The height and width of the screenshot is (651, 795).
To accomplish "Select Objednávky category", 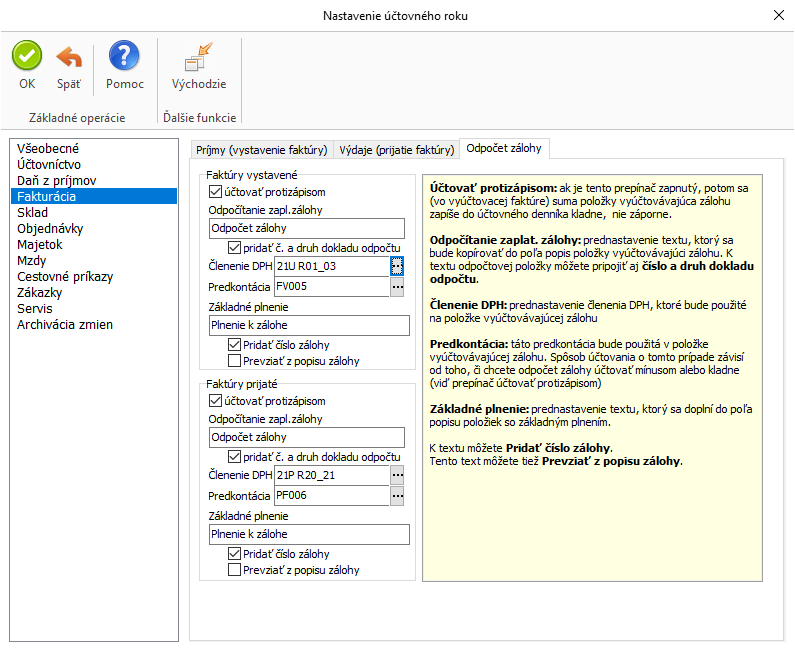I will click(x=94, y=229).
